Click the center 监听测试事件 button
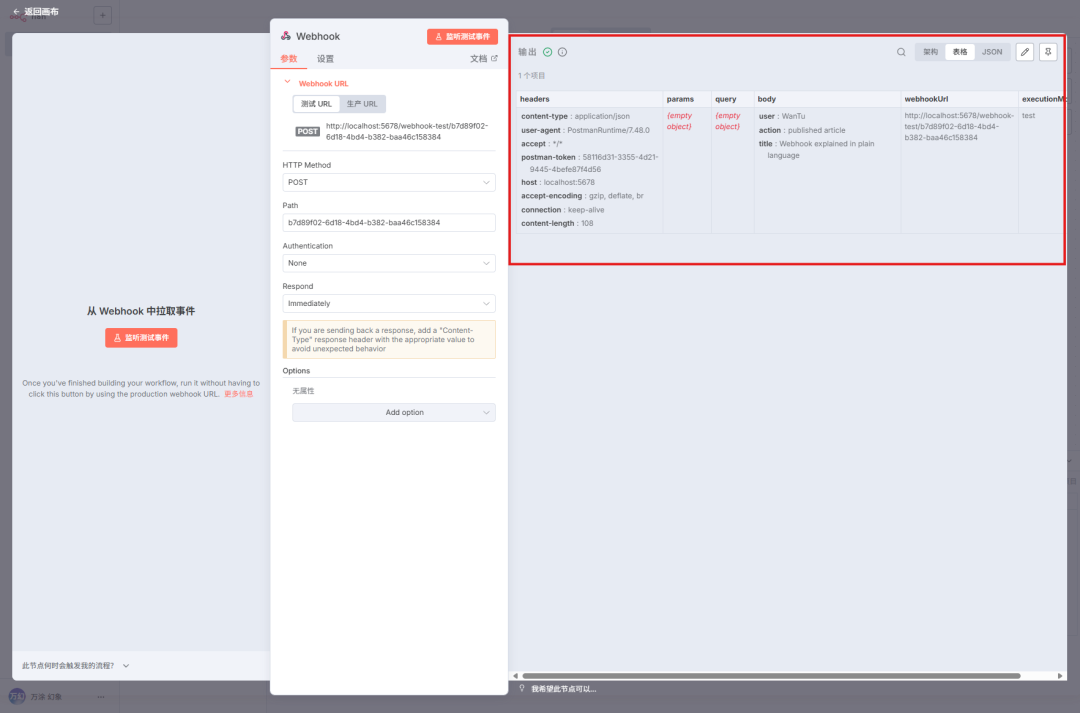This screenshot has width=1080, height=713. (141, 338)
